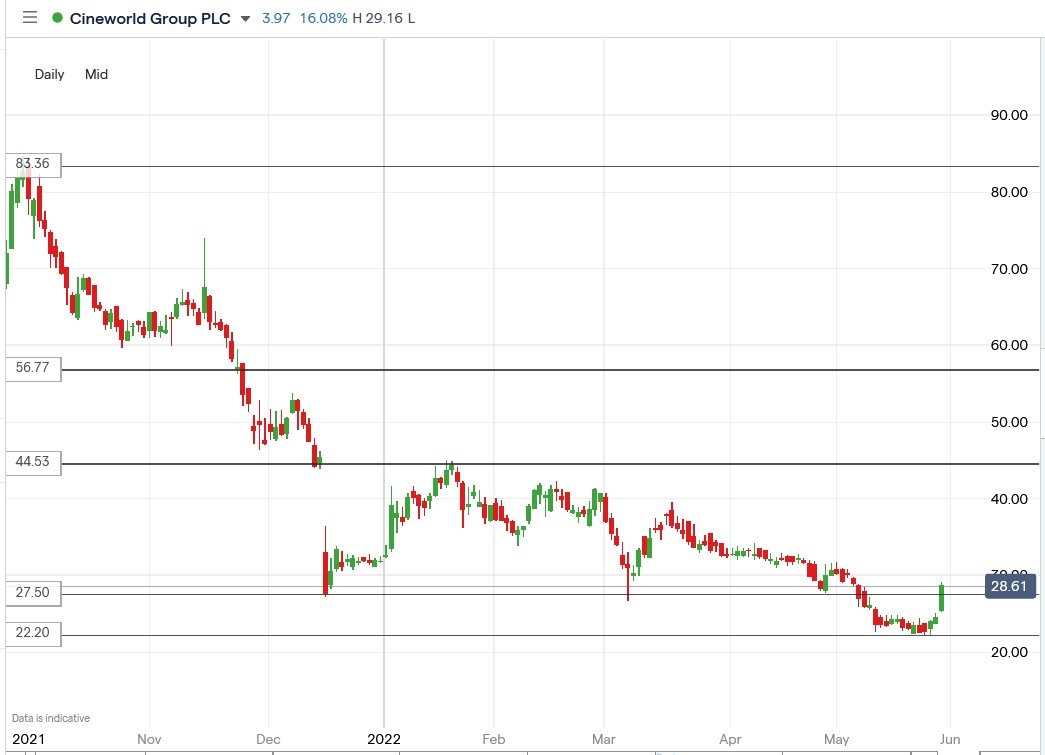Select the 56.77 price level label
Image resolution: width=1045 pixels, height=755 pixels.
coord(31,369)
